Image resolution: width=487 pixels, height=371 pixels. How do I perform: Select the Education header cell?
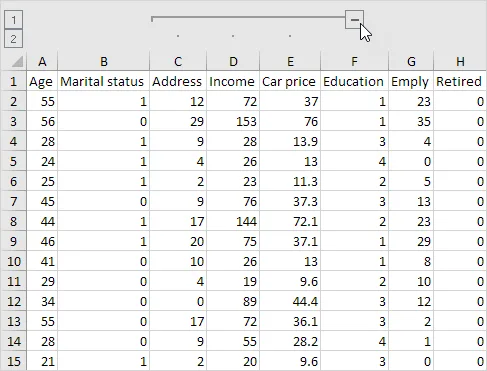(x=354, y=81)
